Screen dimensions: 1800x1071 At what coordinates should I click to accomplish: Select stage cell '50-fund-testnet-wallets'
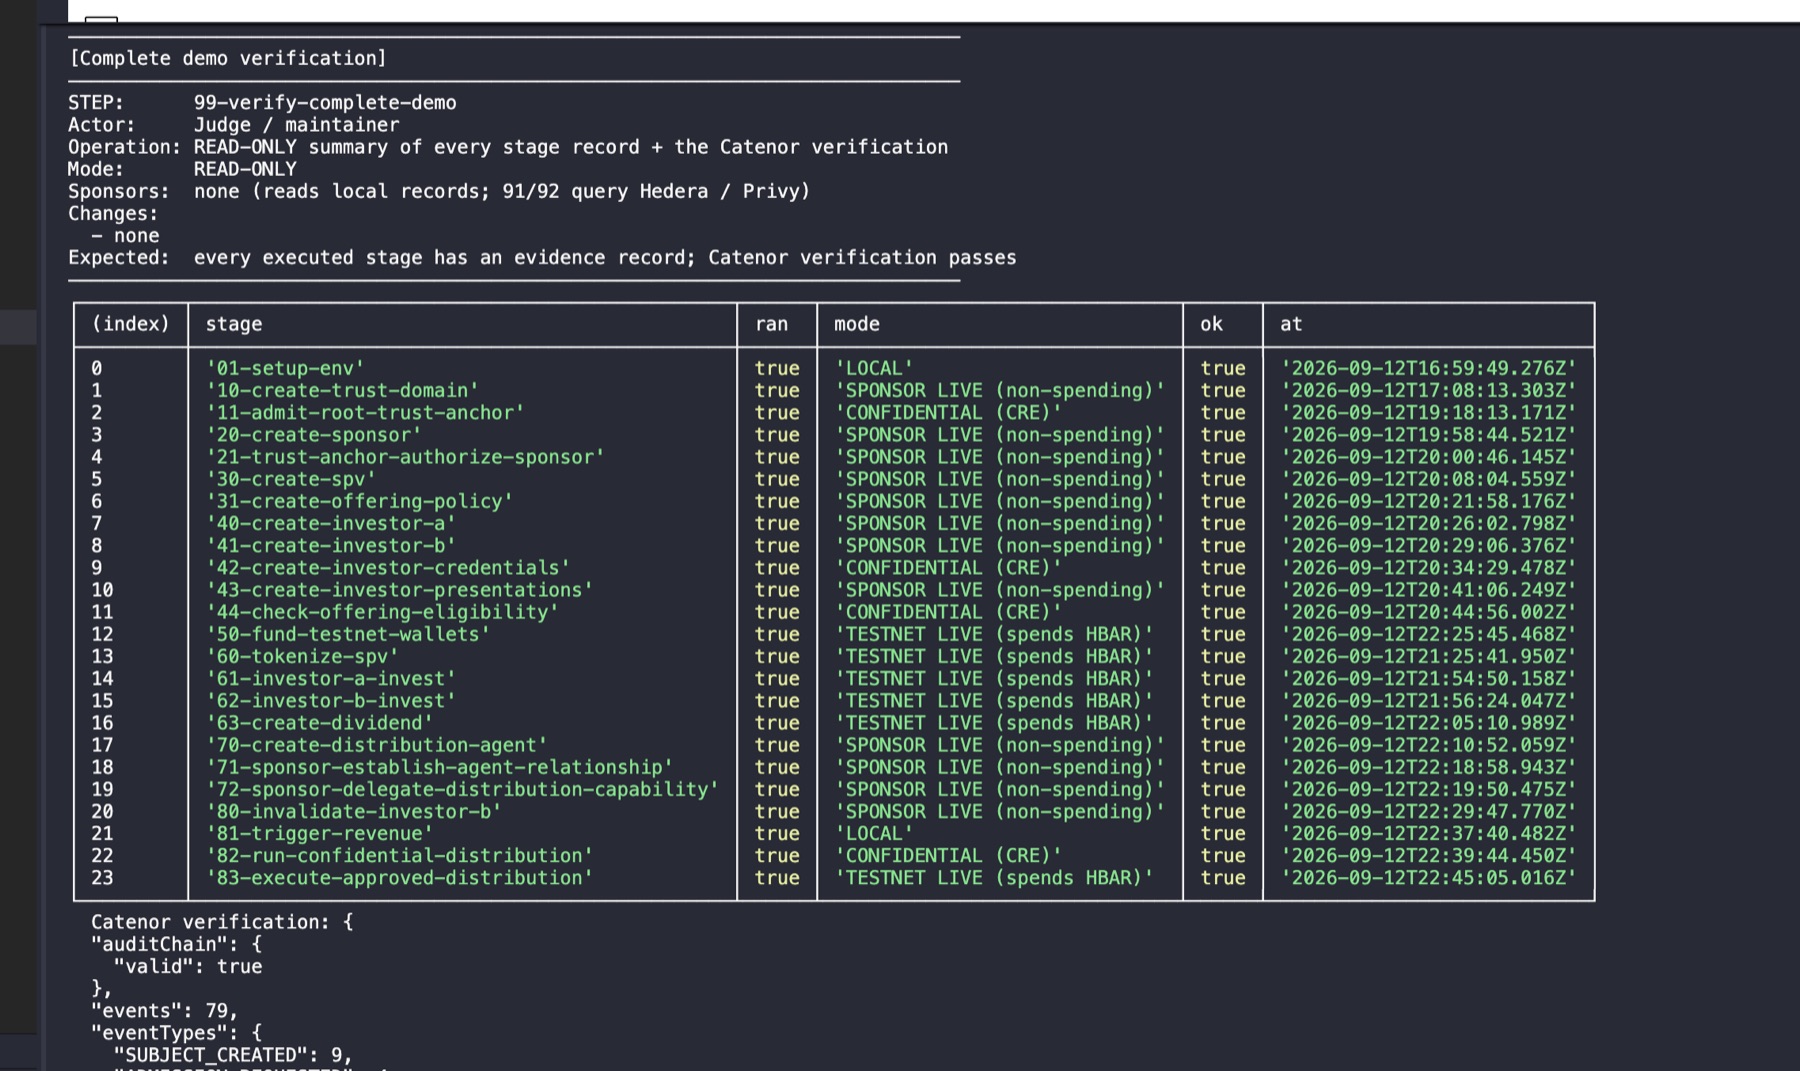click(348, 634)
